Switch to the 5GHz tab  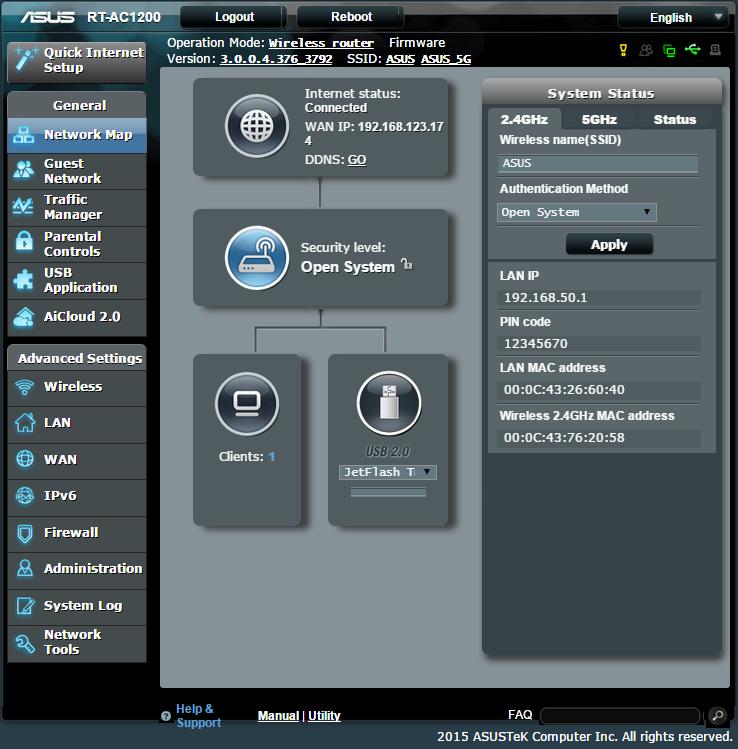599,119
